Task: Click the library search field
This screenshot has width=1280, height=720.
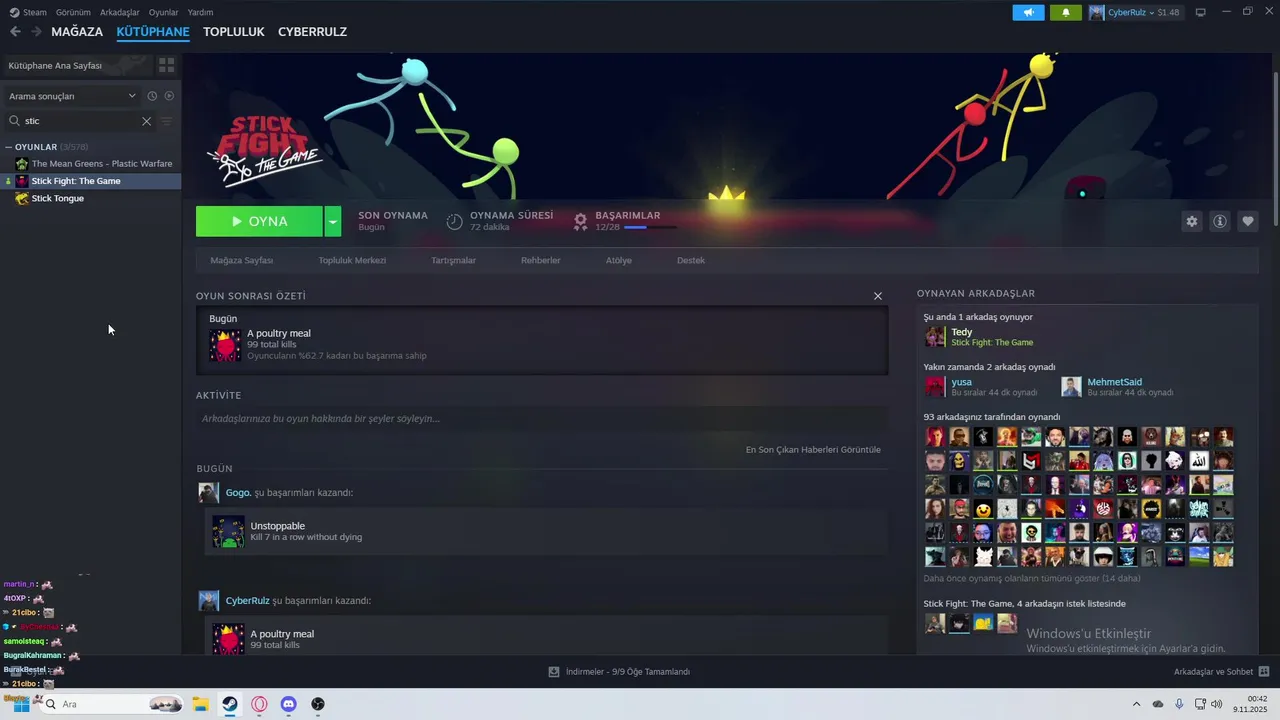Action: (x=80, y=121)
